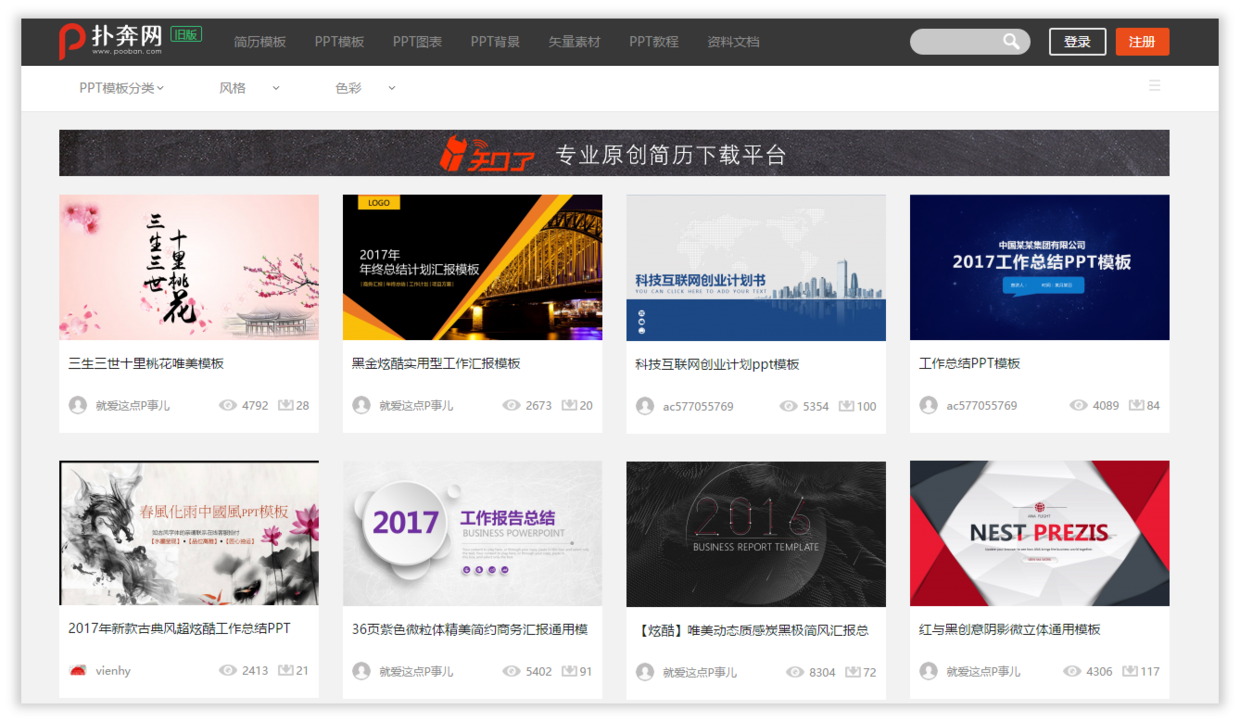Switch to the PPT背景 tab
The image size is (1240, 722).
point(494,41)
